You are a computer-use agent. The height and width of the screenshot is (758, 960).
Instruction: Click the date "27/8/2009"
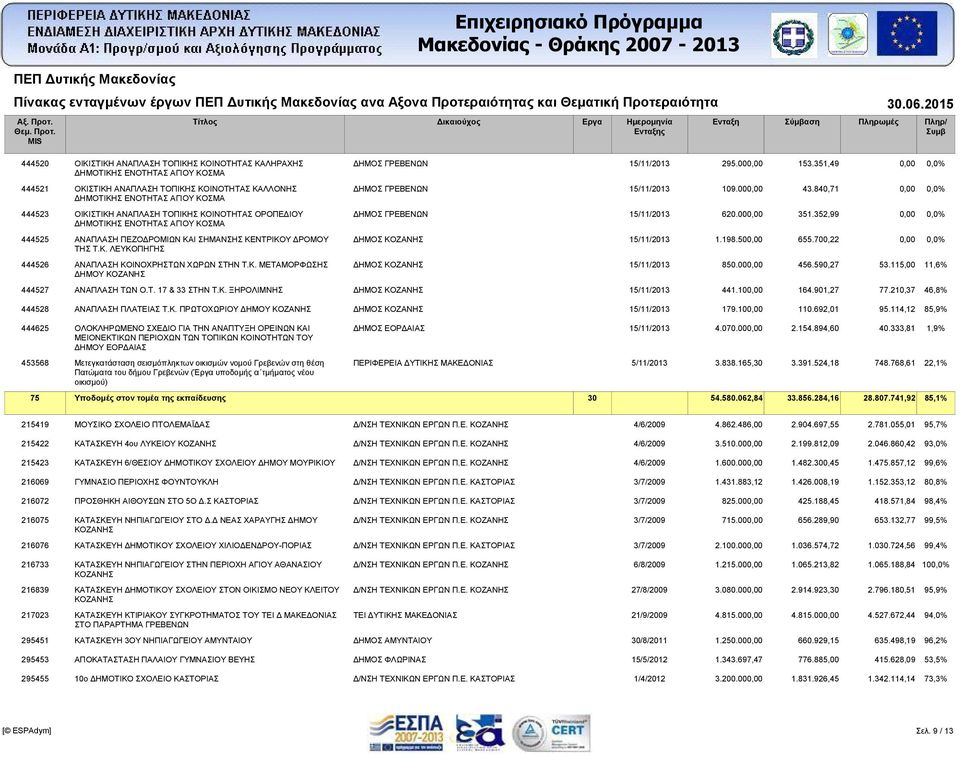coord(650,590)
